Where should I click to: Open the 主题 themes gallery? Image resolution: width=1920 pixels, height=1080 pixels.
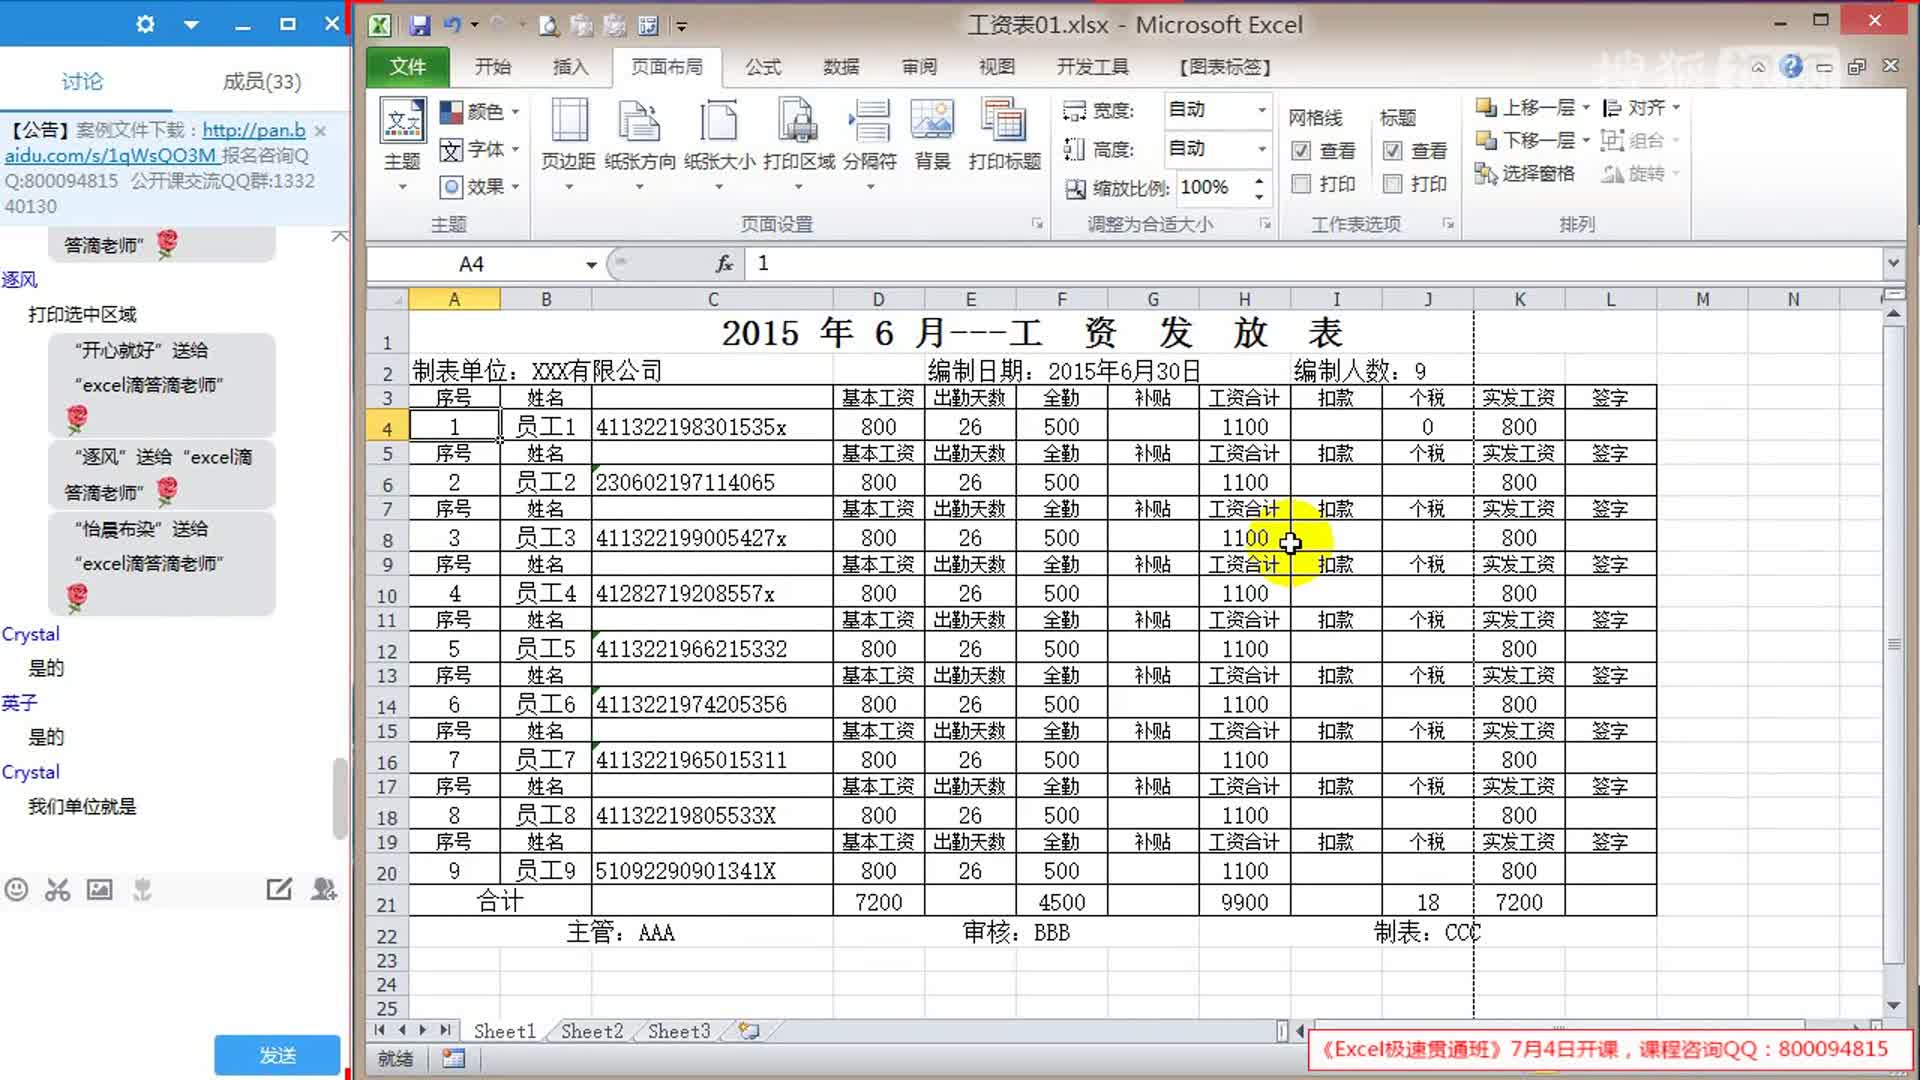pyautogui.click(x=403, y=146)
